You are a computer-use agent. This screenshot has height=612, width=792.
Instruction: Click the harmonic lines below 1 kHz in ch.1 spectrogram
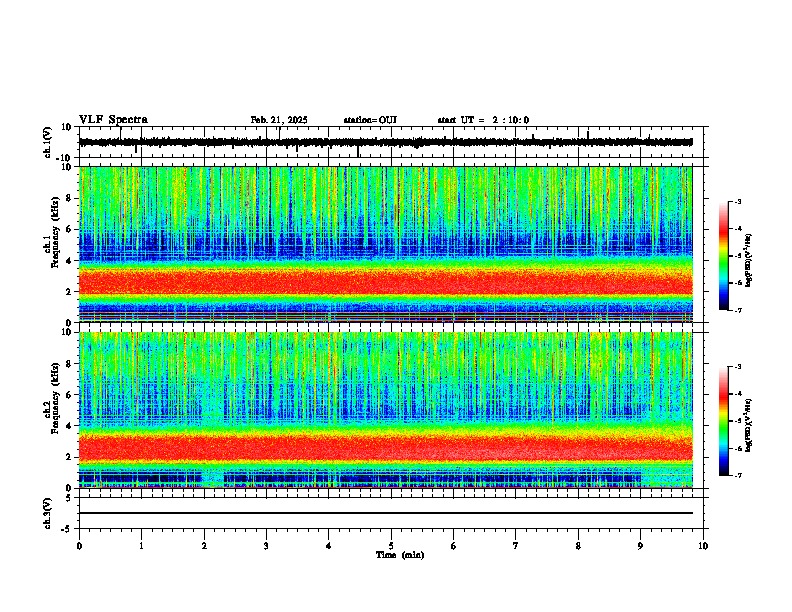click(x=386, y=316)
